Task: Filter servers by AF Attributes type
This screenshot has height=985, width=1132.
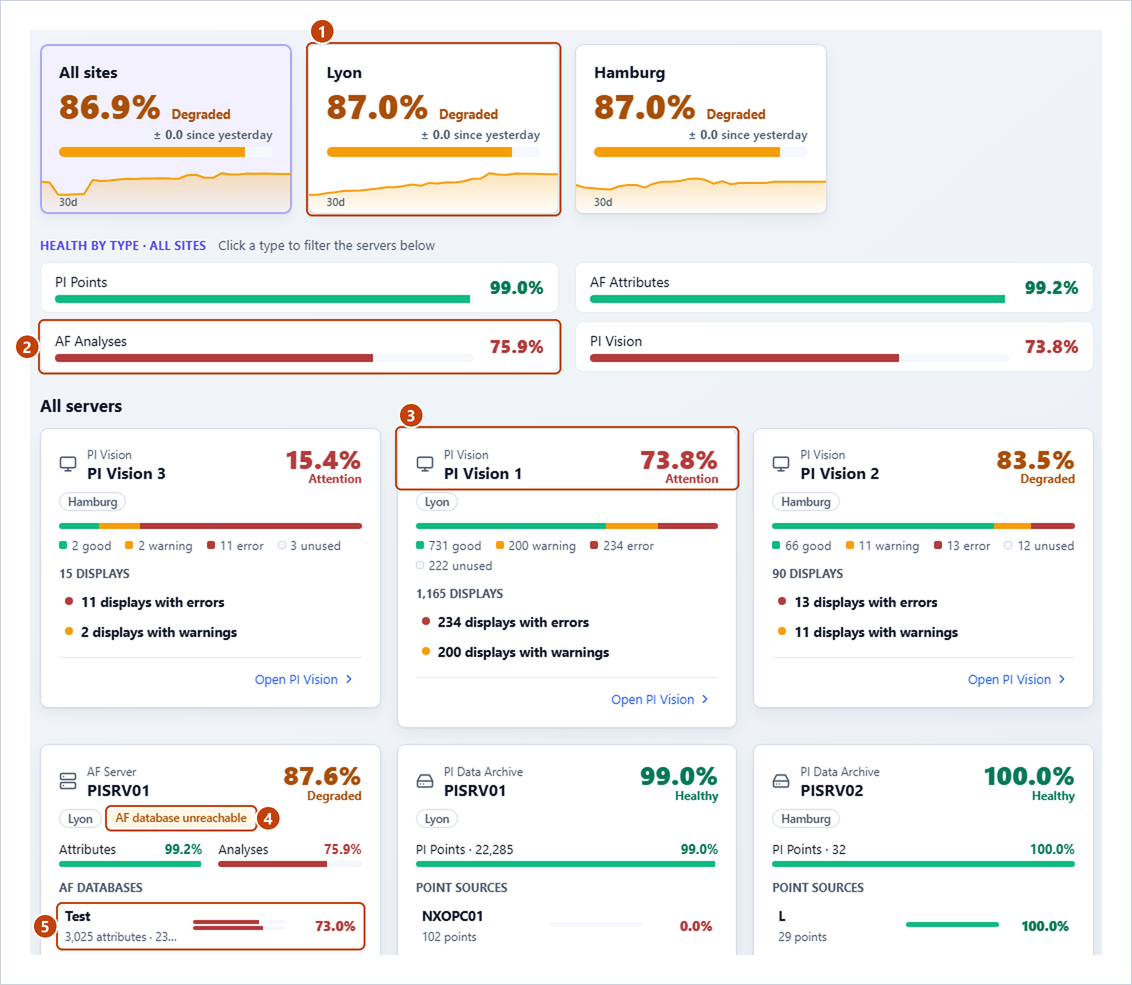Action: click(x=834, y=287)
